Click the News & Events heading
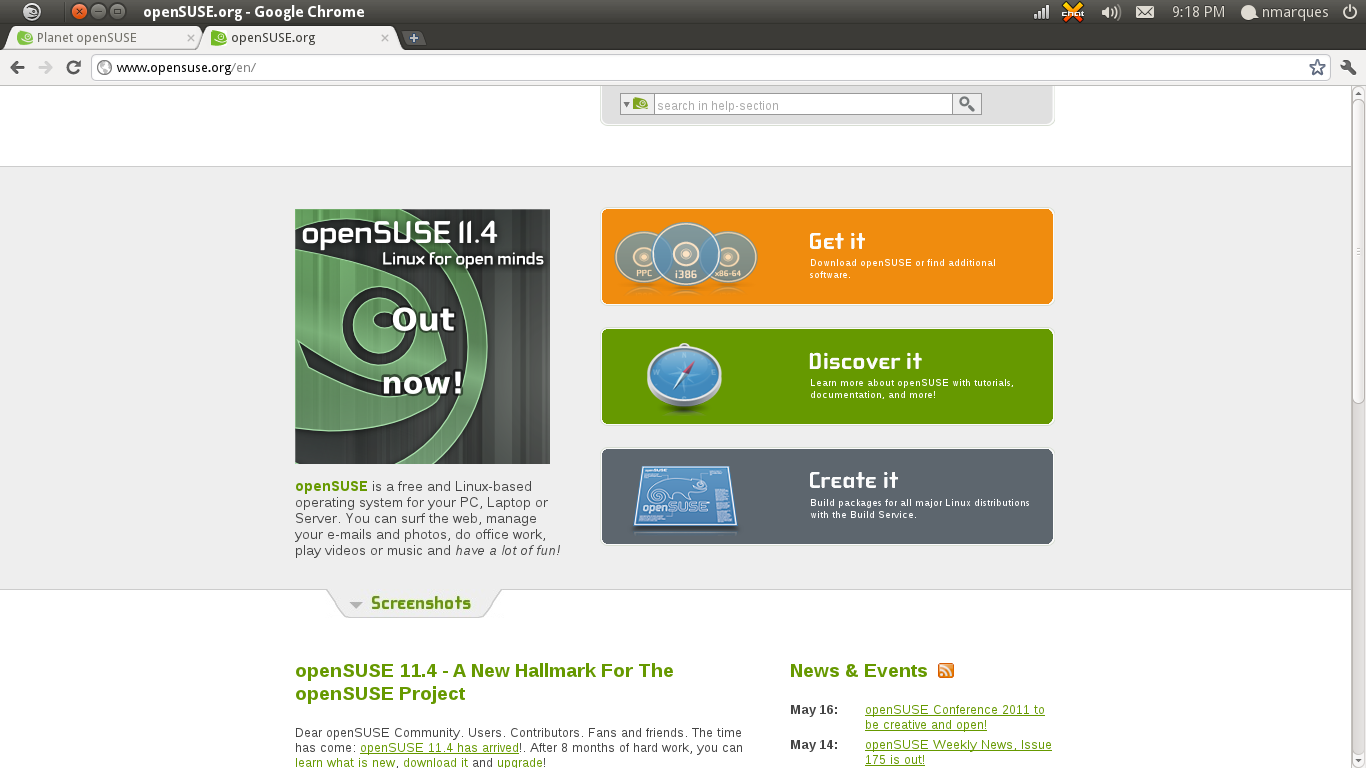Screen dimensions: 1366x768 click(858, 671)
